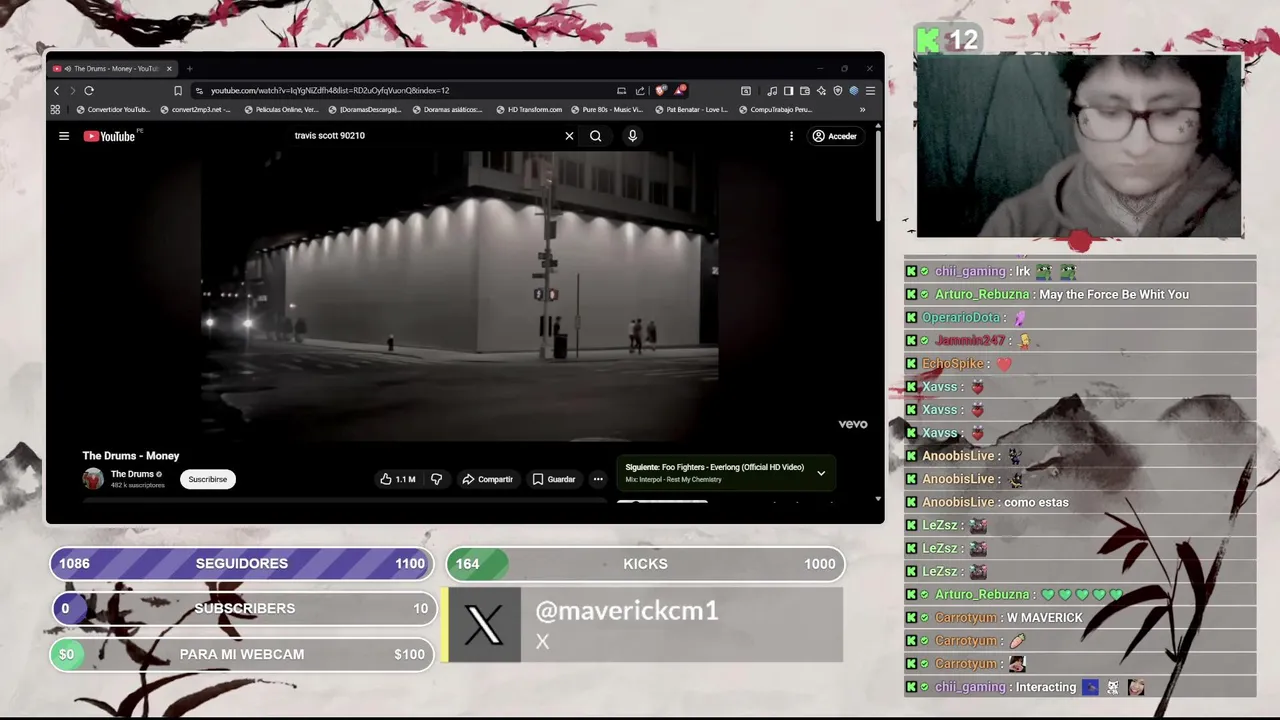
Task: Click Siguiente: Foo Fighters - Everlong text
Action: click(x=715, y=467)
